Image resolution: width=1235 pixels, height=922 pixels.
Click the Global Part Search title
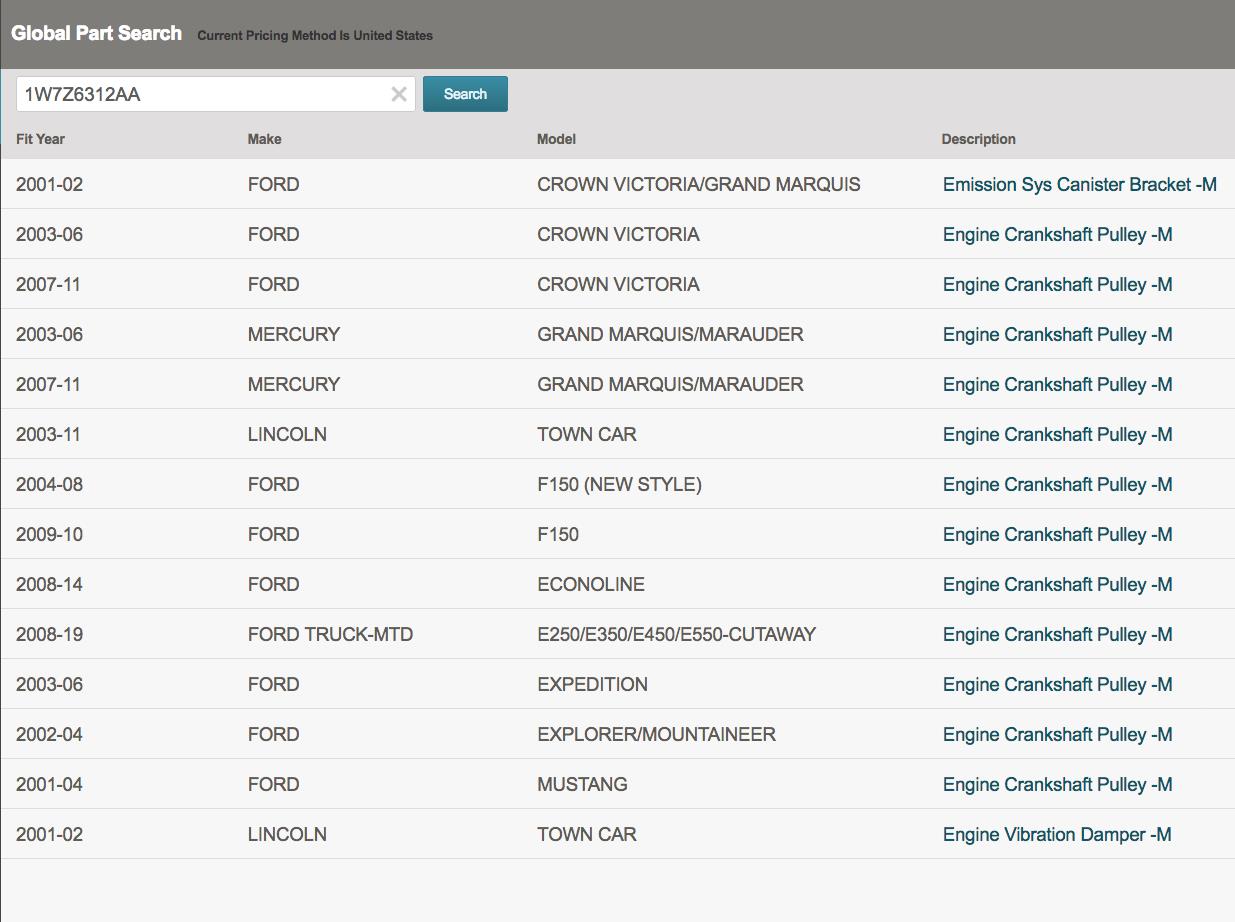point(97,33)
